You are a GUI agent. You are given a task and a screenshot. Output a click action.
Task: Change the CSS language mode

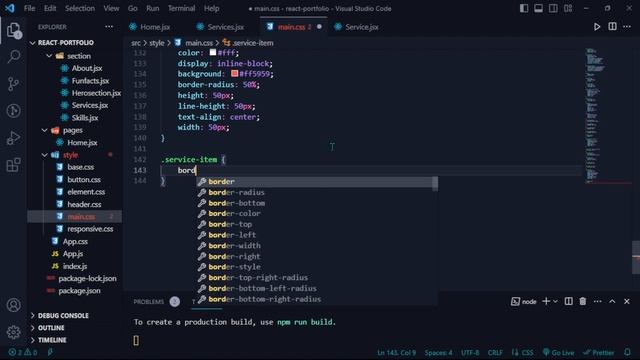(527, 353)
